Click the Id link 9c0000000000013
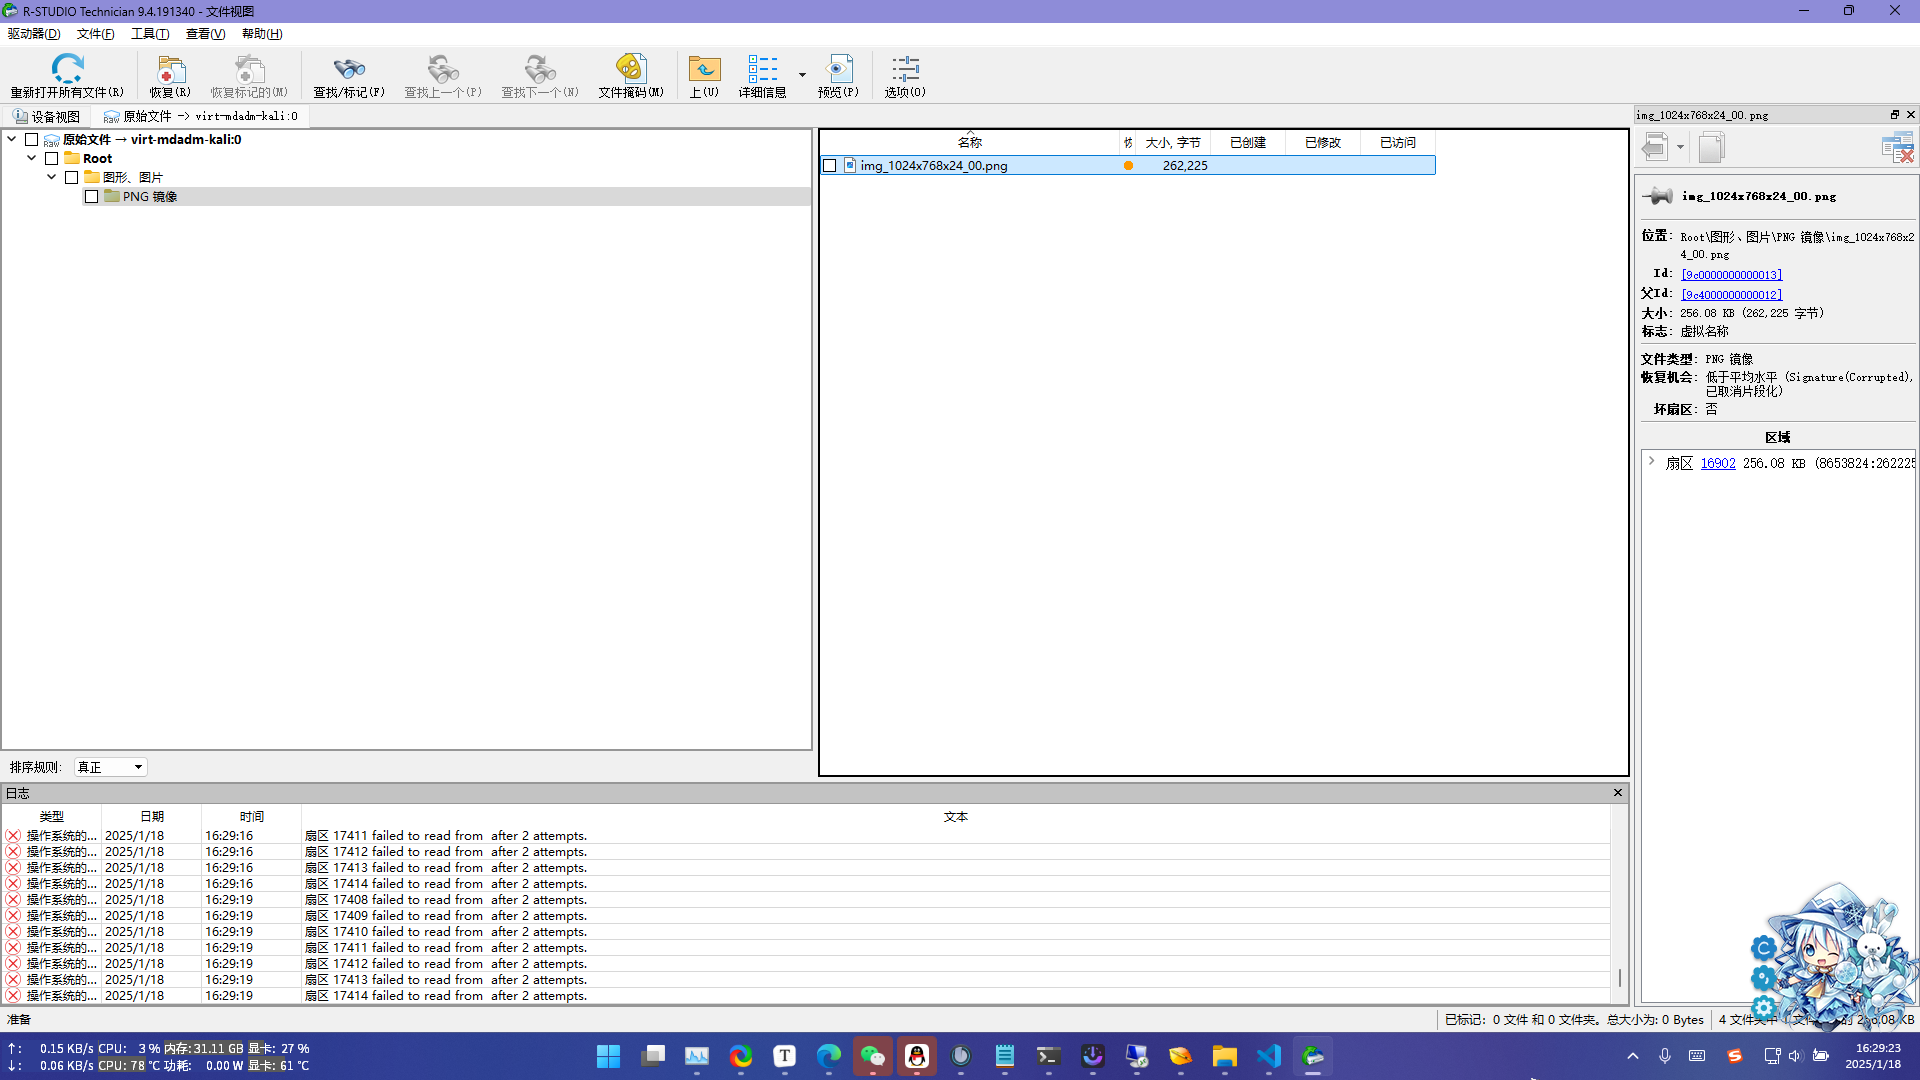The height and width of the screenshot is (1080, 1920). (1731, 275)
